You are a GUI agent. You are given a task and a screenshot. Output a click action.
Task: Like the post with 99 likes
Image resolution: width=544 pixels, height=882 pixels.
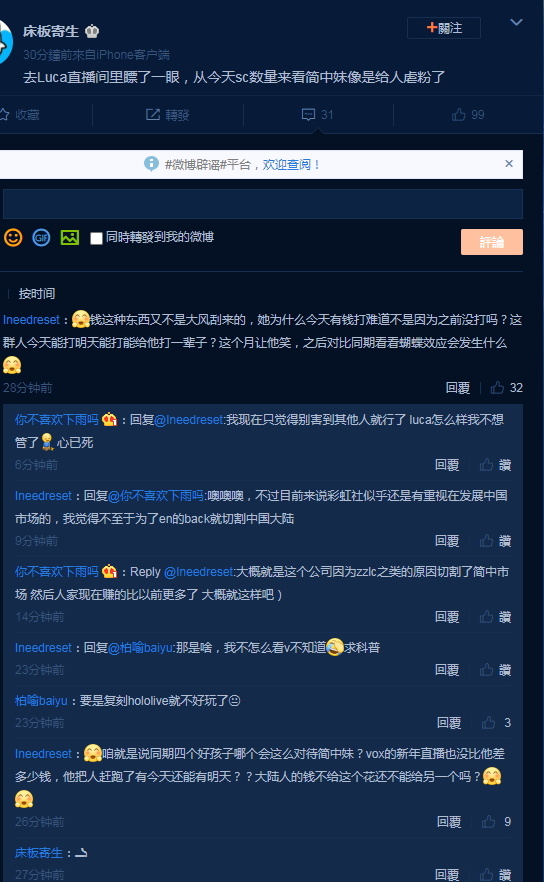point(468,115)
